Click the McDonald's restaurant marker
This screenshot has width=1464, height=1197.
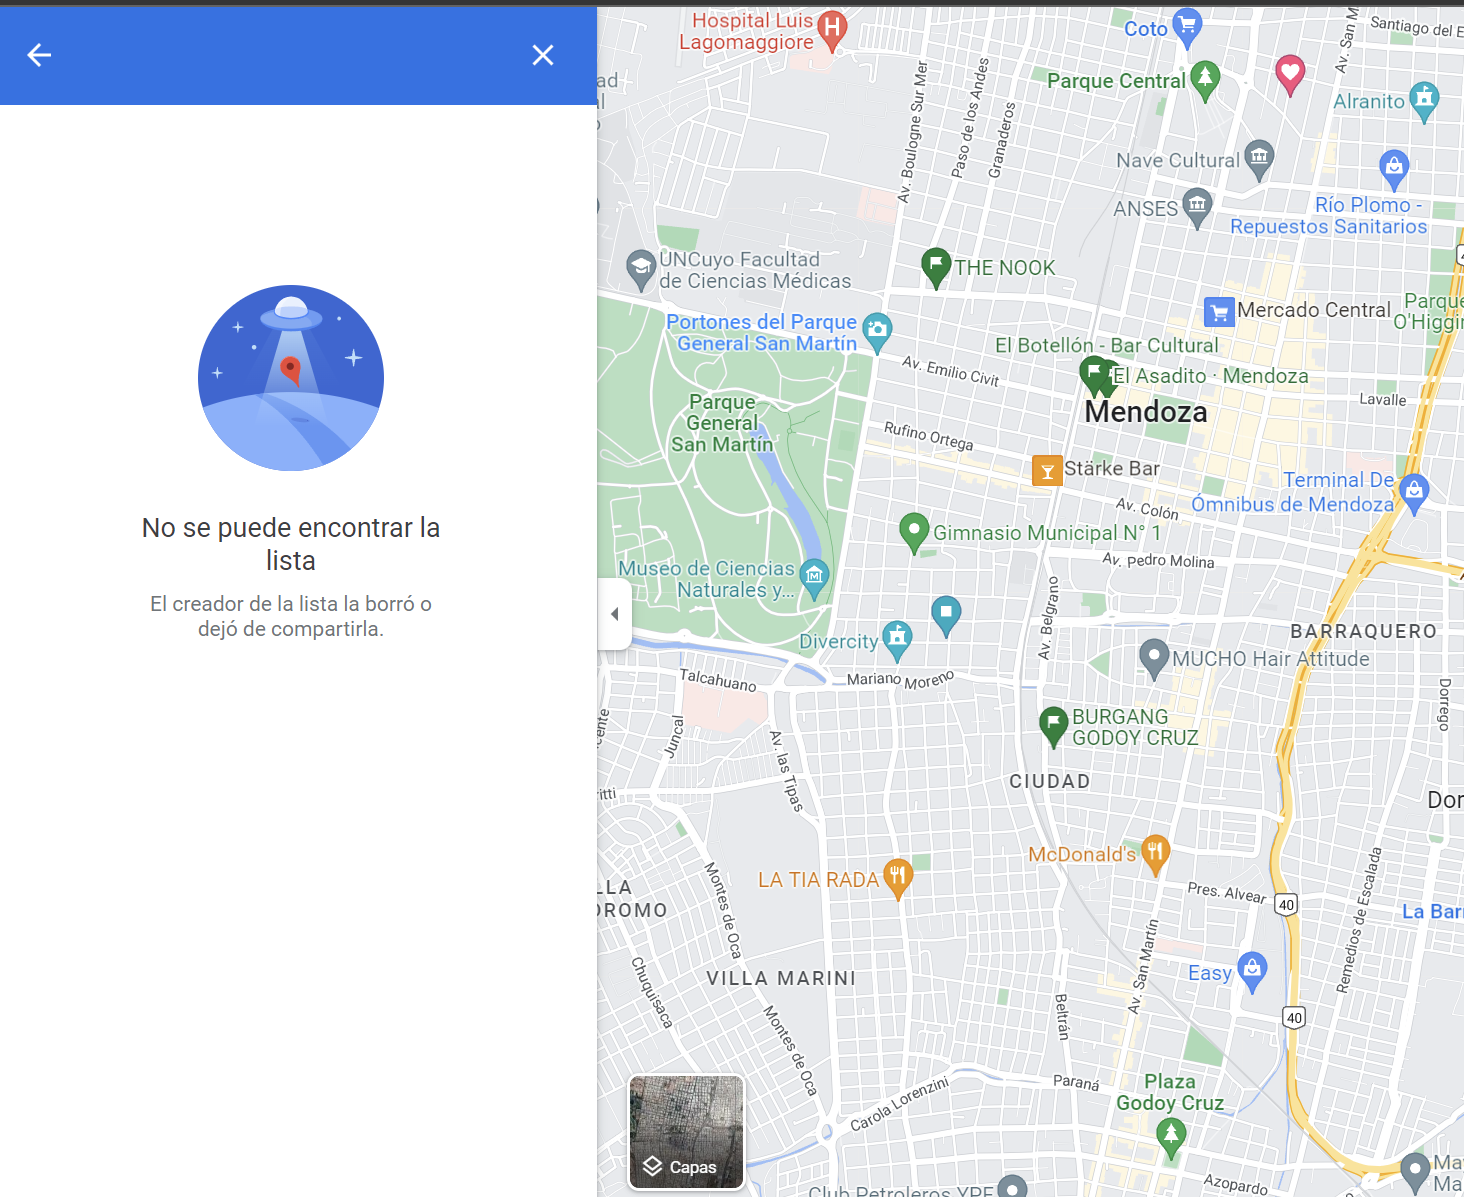click(1156, 852)
